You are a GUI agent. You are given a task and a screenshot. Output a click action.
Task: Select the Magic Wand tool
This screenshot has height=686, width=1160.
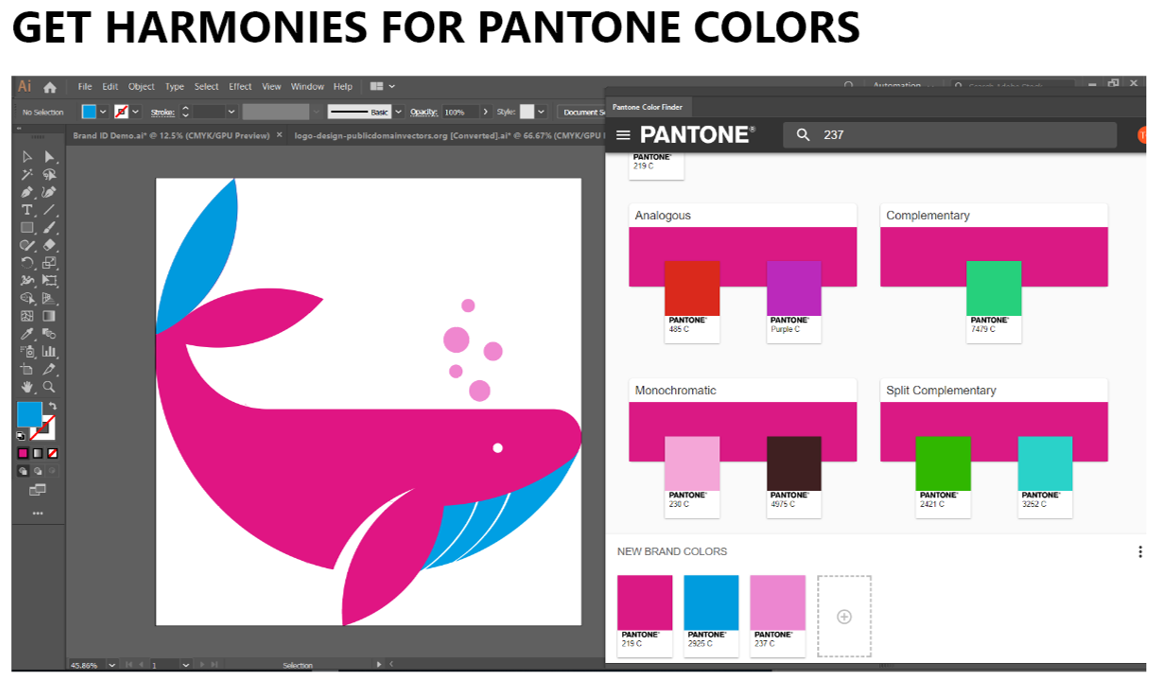pyautogui.click(x=27, y=175)
